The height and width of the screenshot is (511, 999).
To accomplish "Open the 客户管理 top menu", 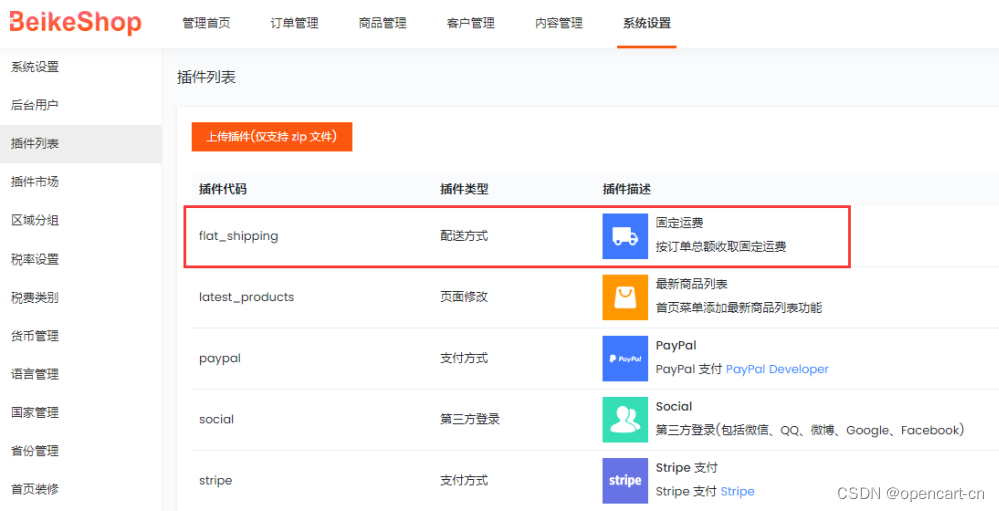I will tap(471, 24).
